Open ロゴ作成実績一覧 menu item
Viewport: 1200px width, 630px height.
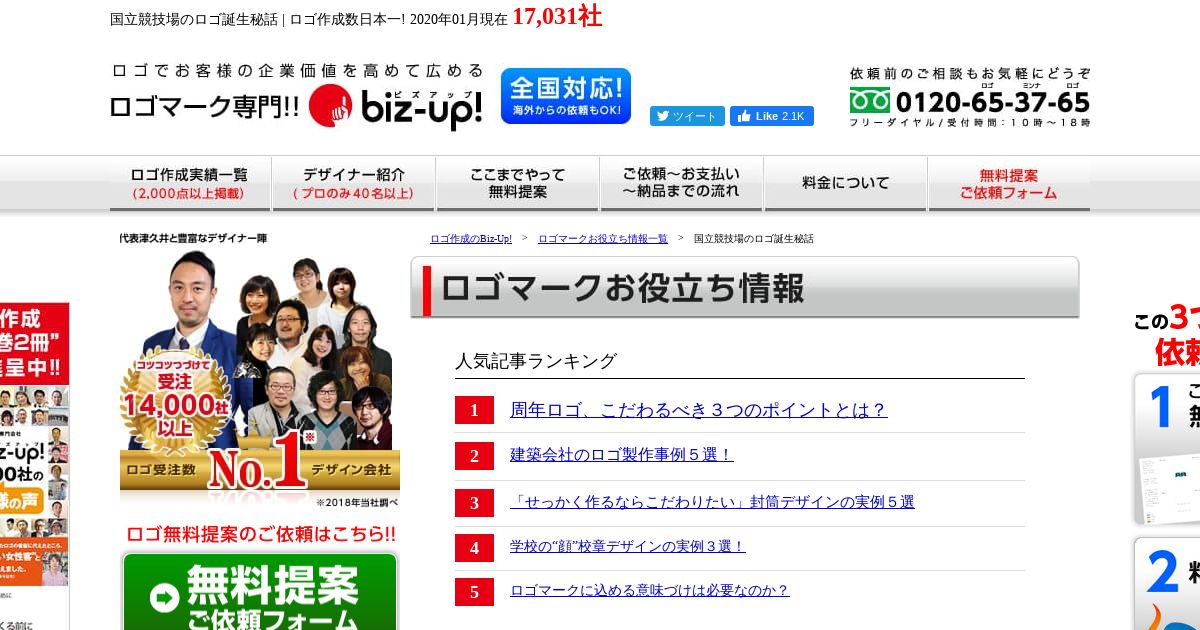point(190,183)
